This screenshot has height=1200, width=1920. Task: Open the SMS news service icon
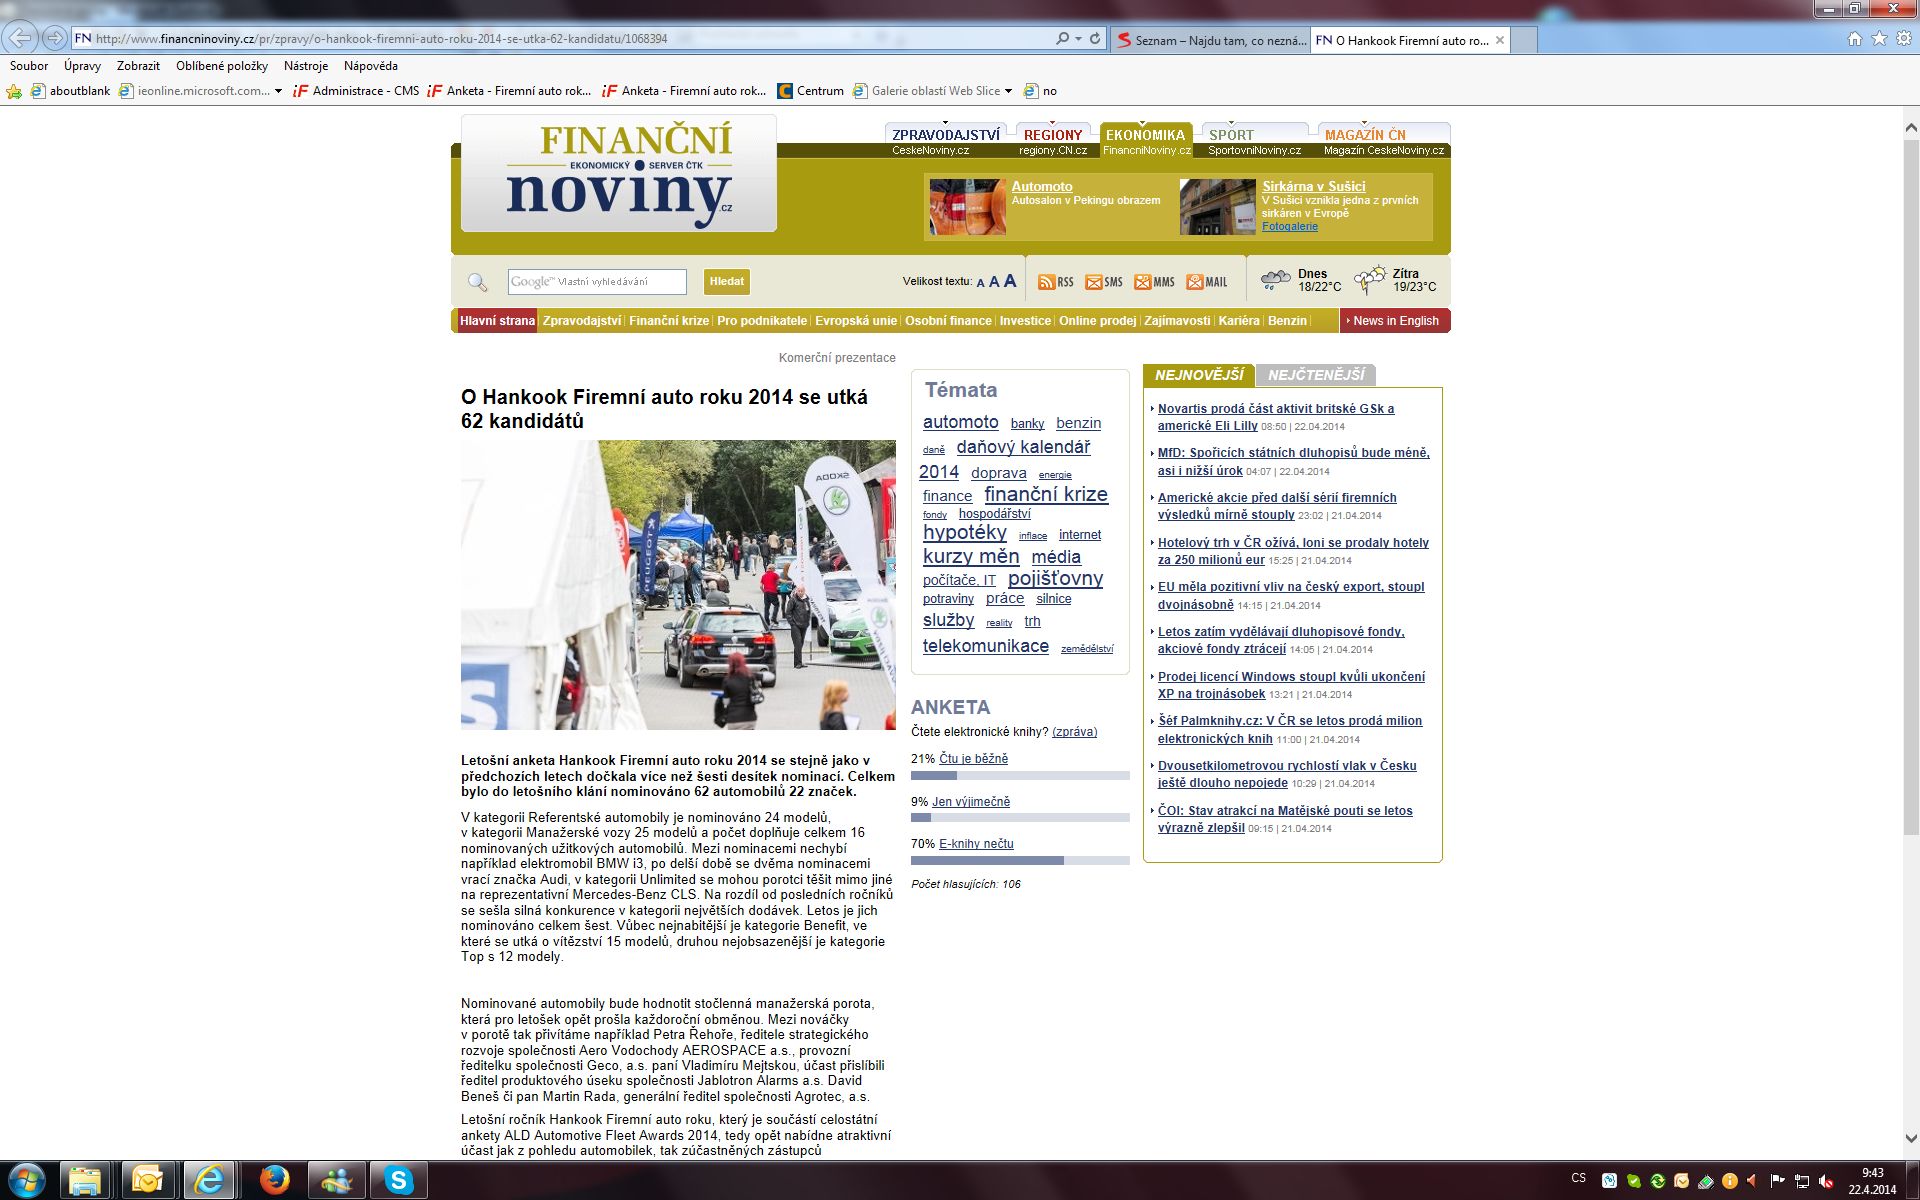click(x=1104, y=282)
